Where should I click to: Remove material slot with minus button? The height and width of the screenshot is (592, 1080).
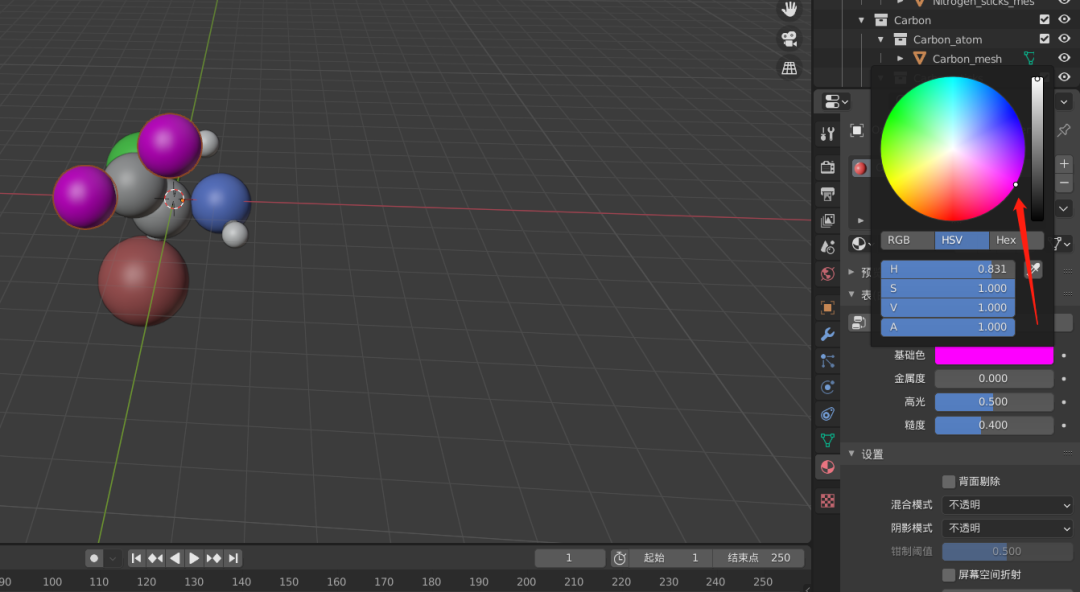pos(1064,183)
